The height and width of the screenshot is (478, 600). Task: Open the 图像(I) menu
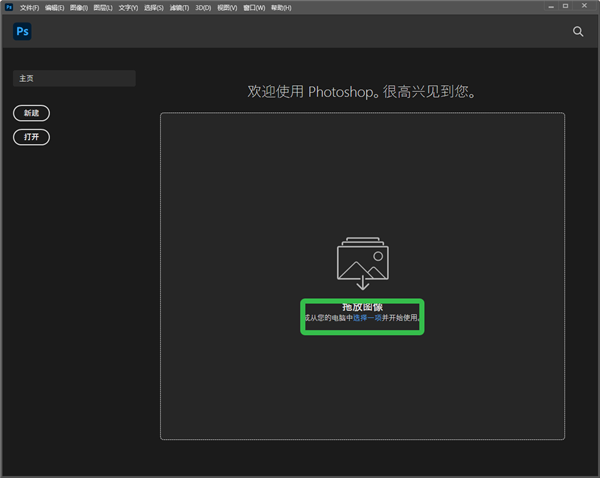click(x=78, y=7)
